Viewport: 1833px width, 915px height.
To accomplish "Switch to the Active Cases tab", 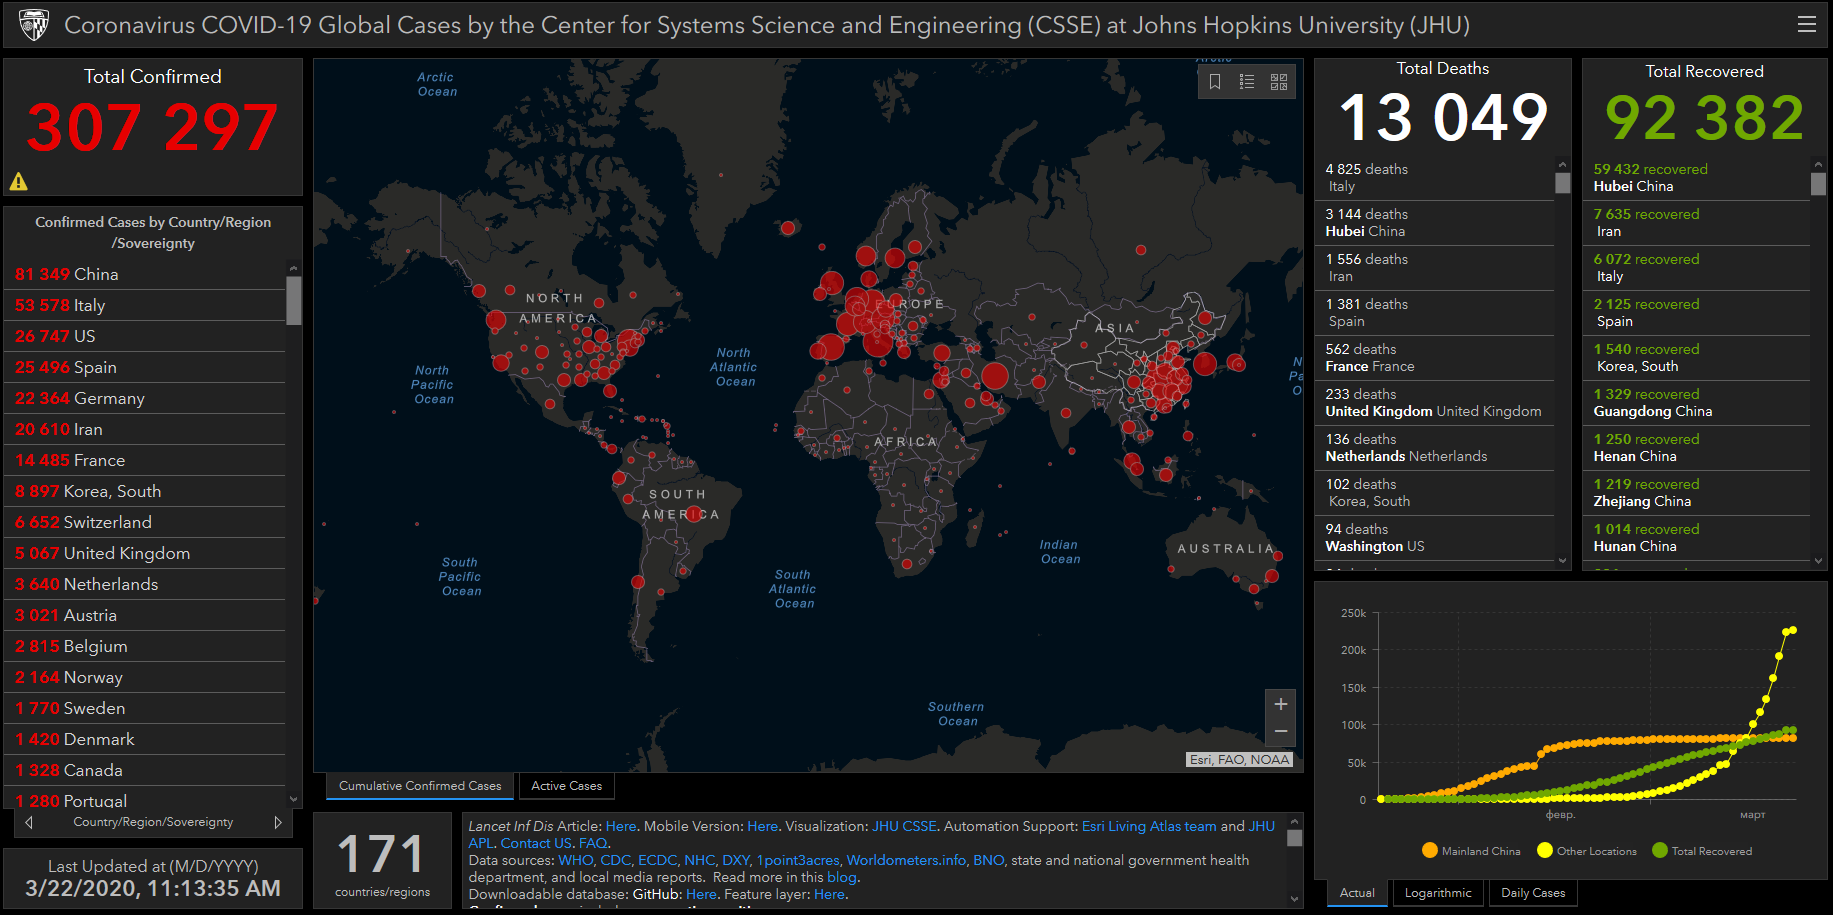I will (x=566, y=786).
